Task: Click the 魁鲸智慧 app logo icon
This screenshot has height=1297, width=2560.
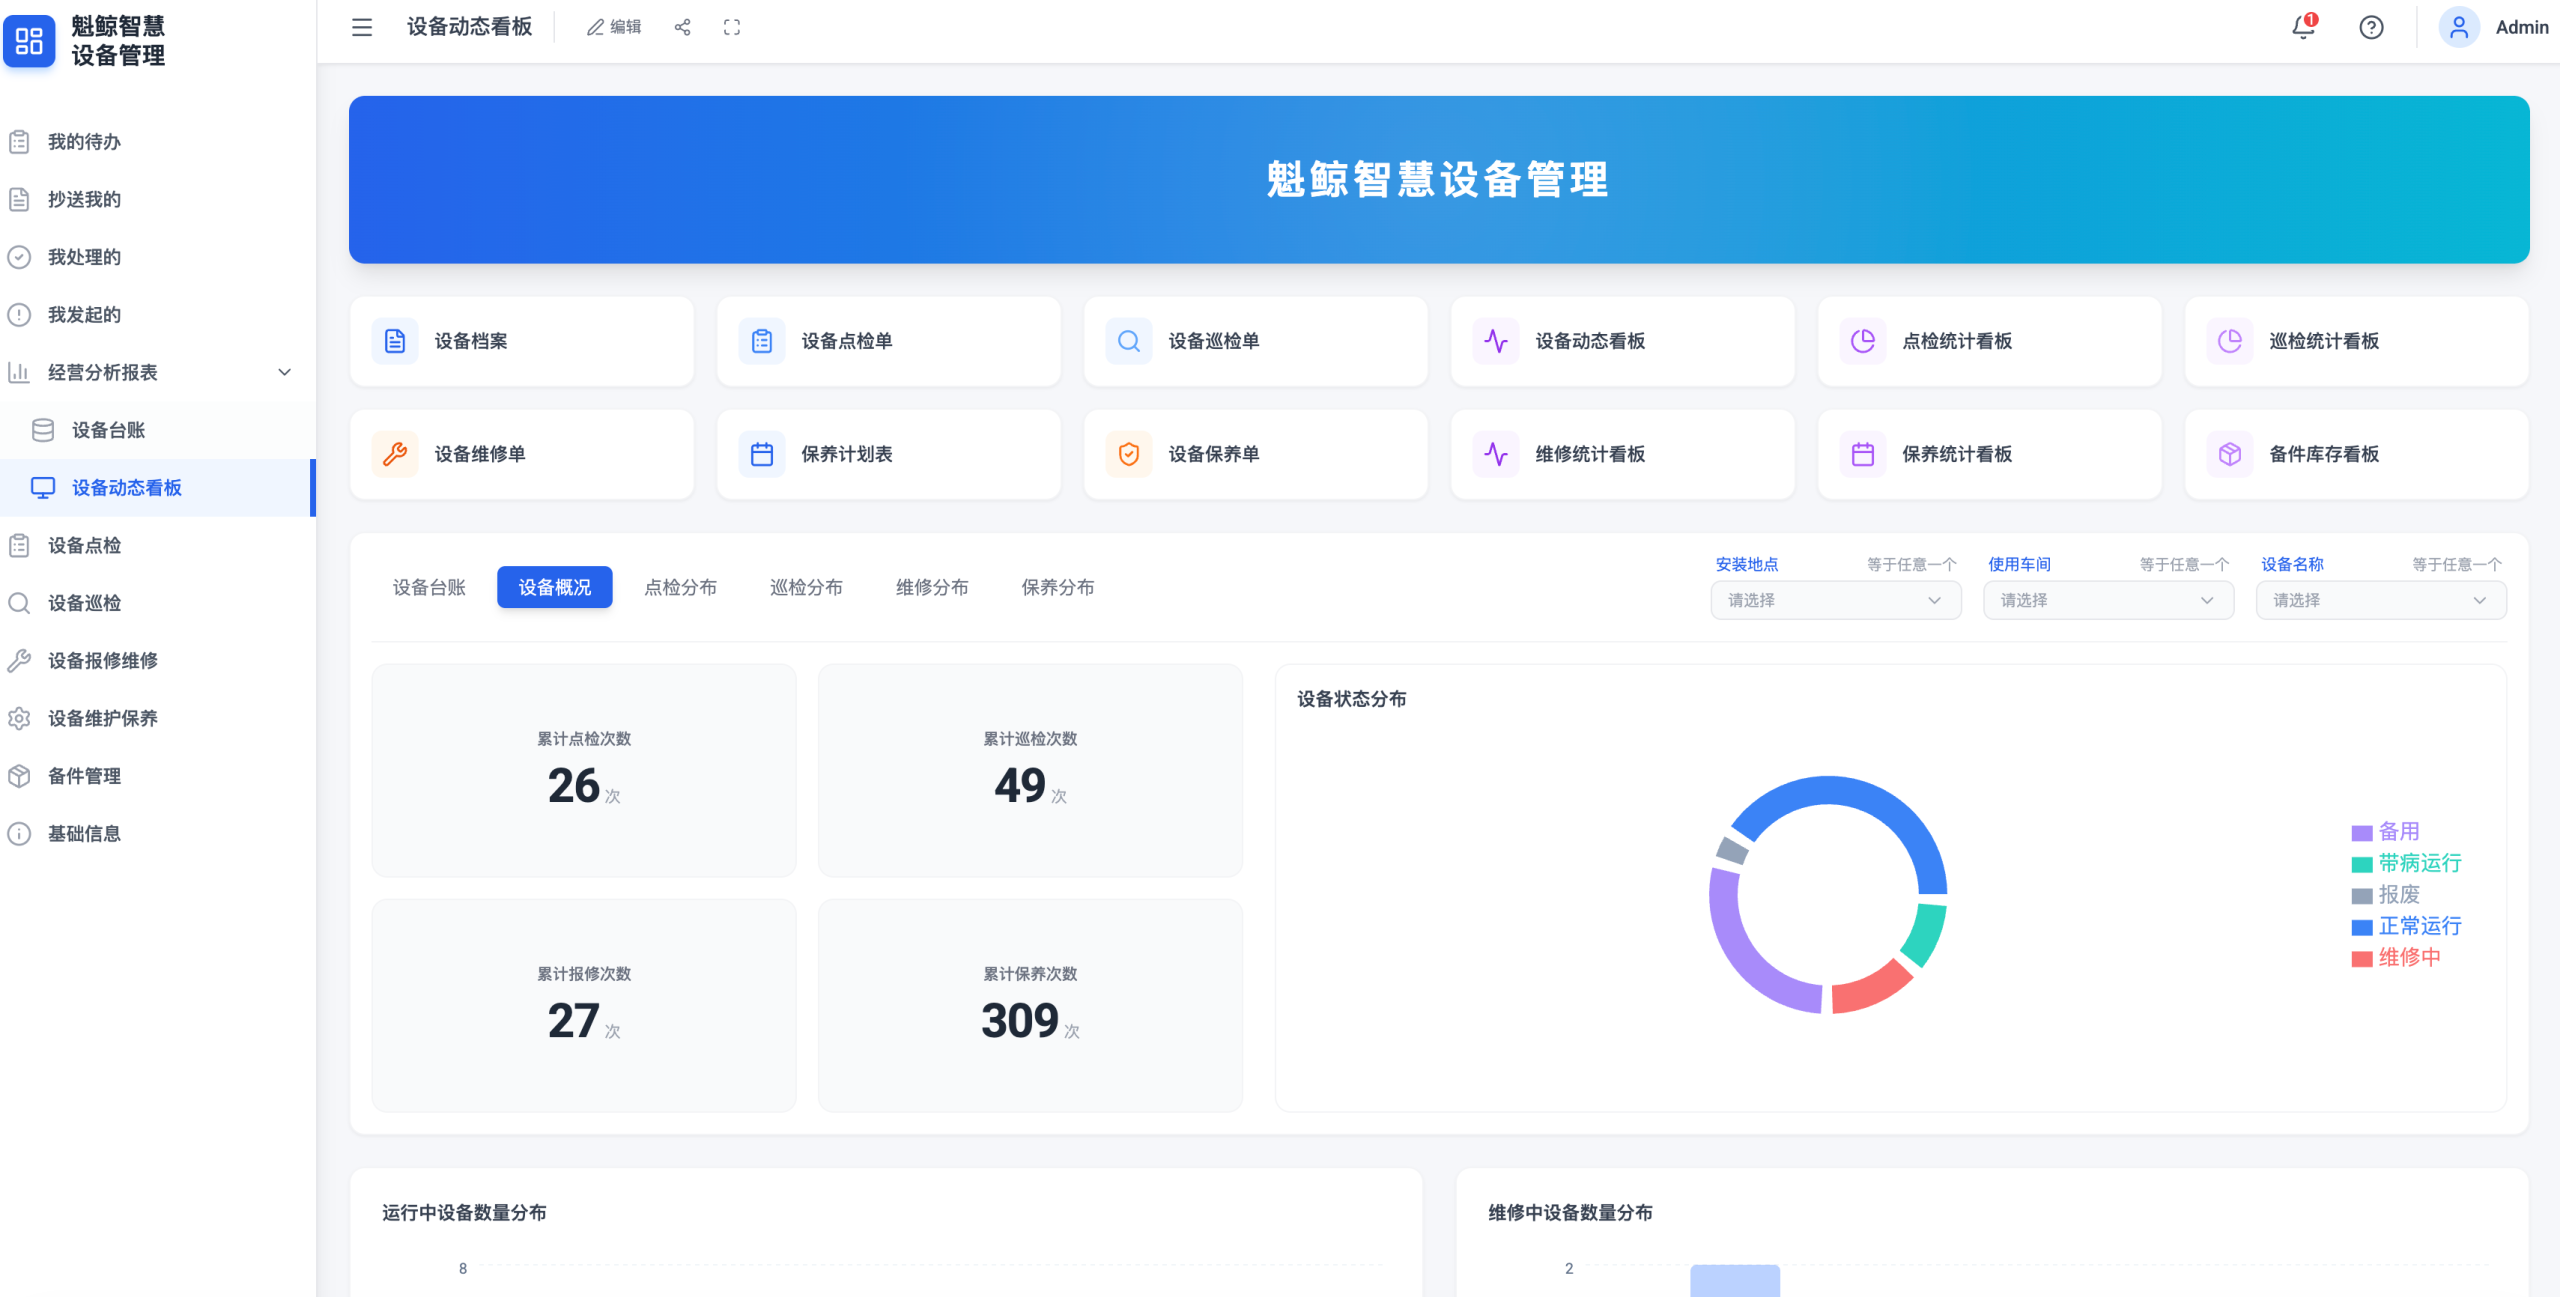Action: 29,41
